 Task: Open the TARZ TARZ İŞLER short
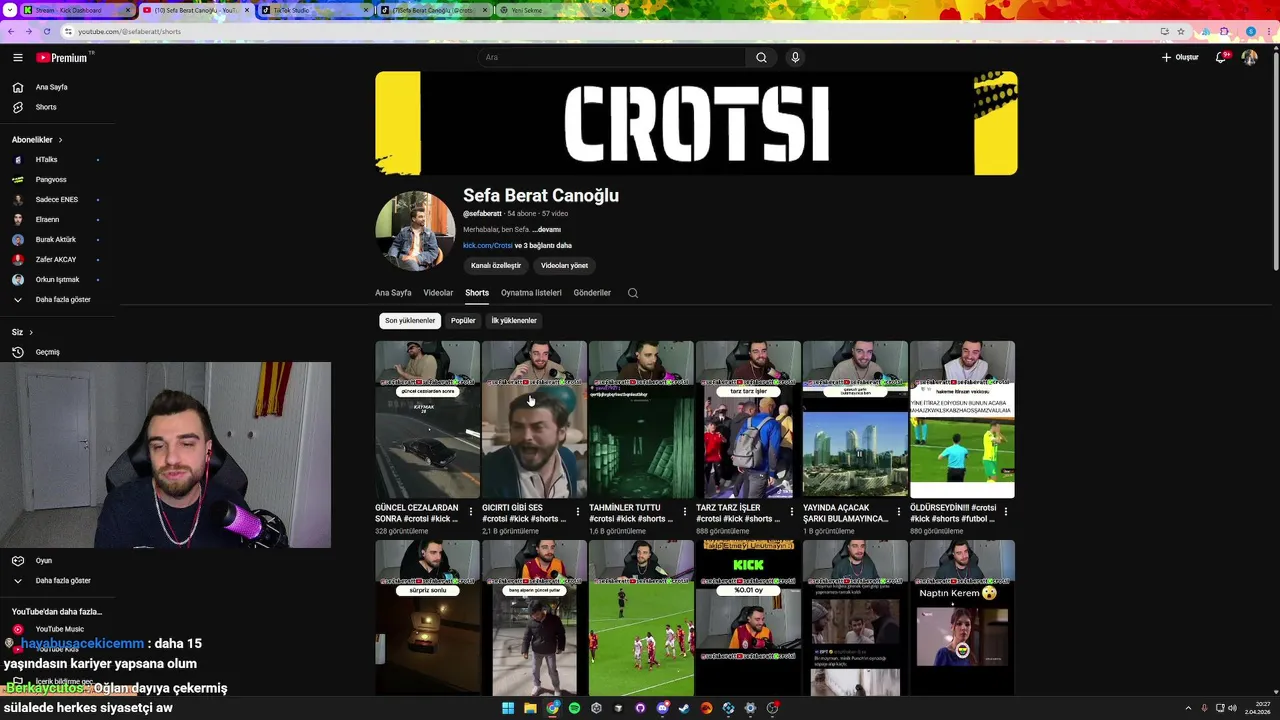(748, 420)
